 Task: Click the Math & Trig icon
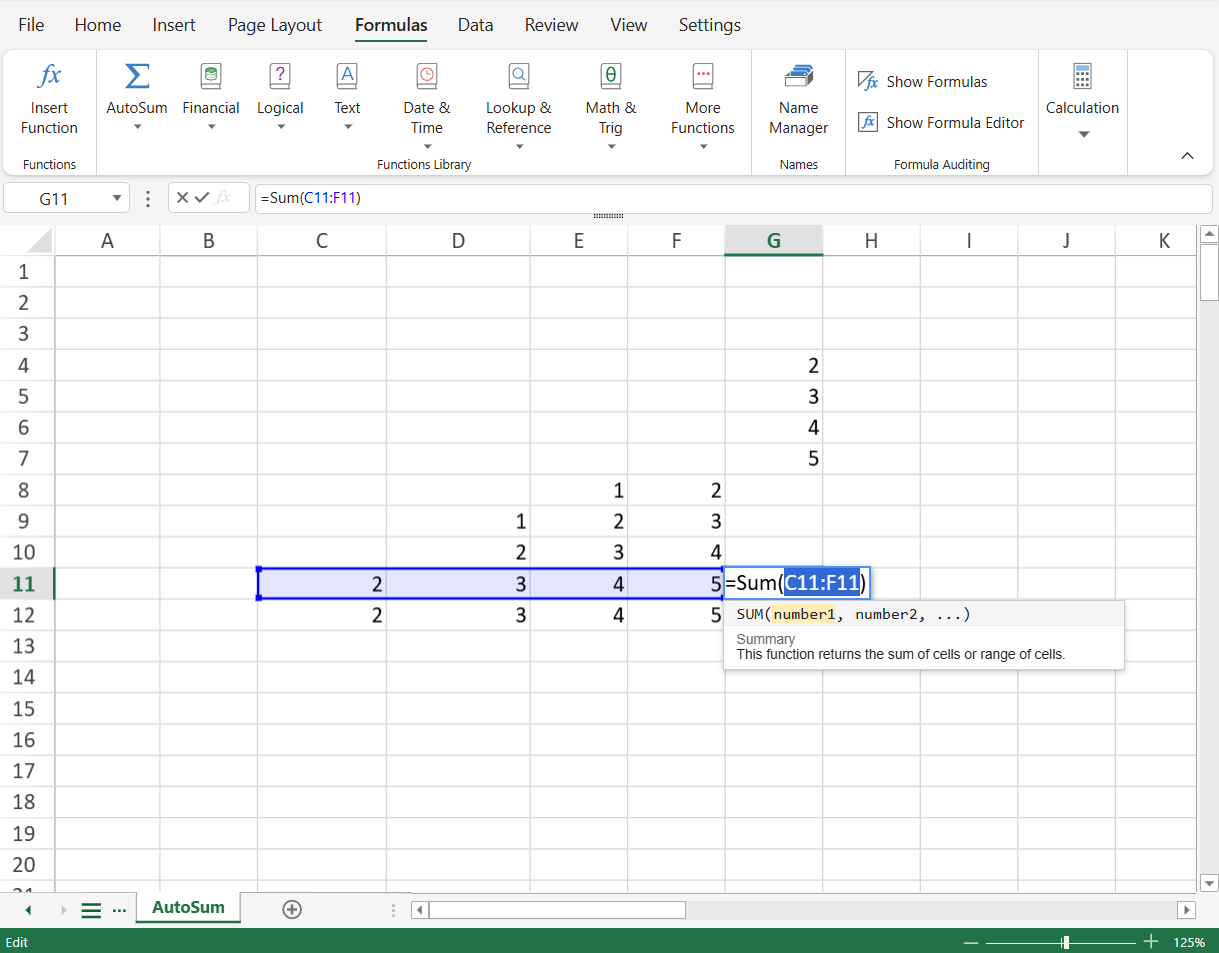click(x=610, y=76)
